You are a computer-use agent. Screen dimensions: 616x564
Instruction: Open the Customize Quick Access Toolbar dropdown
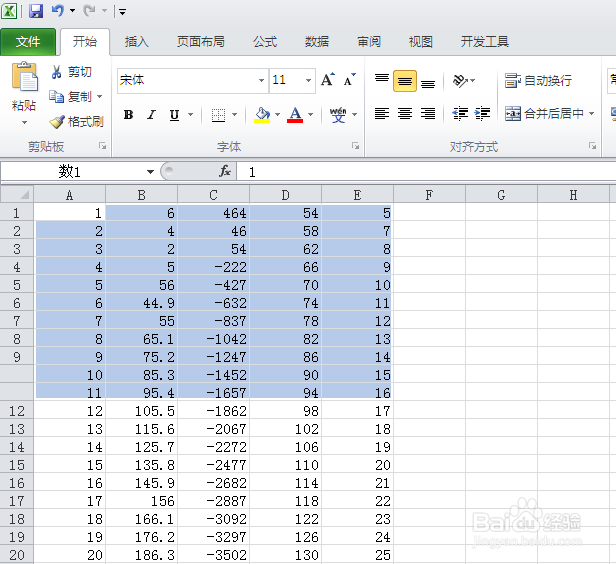coord(123,12)
